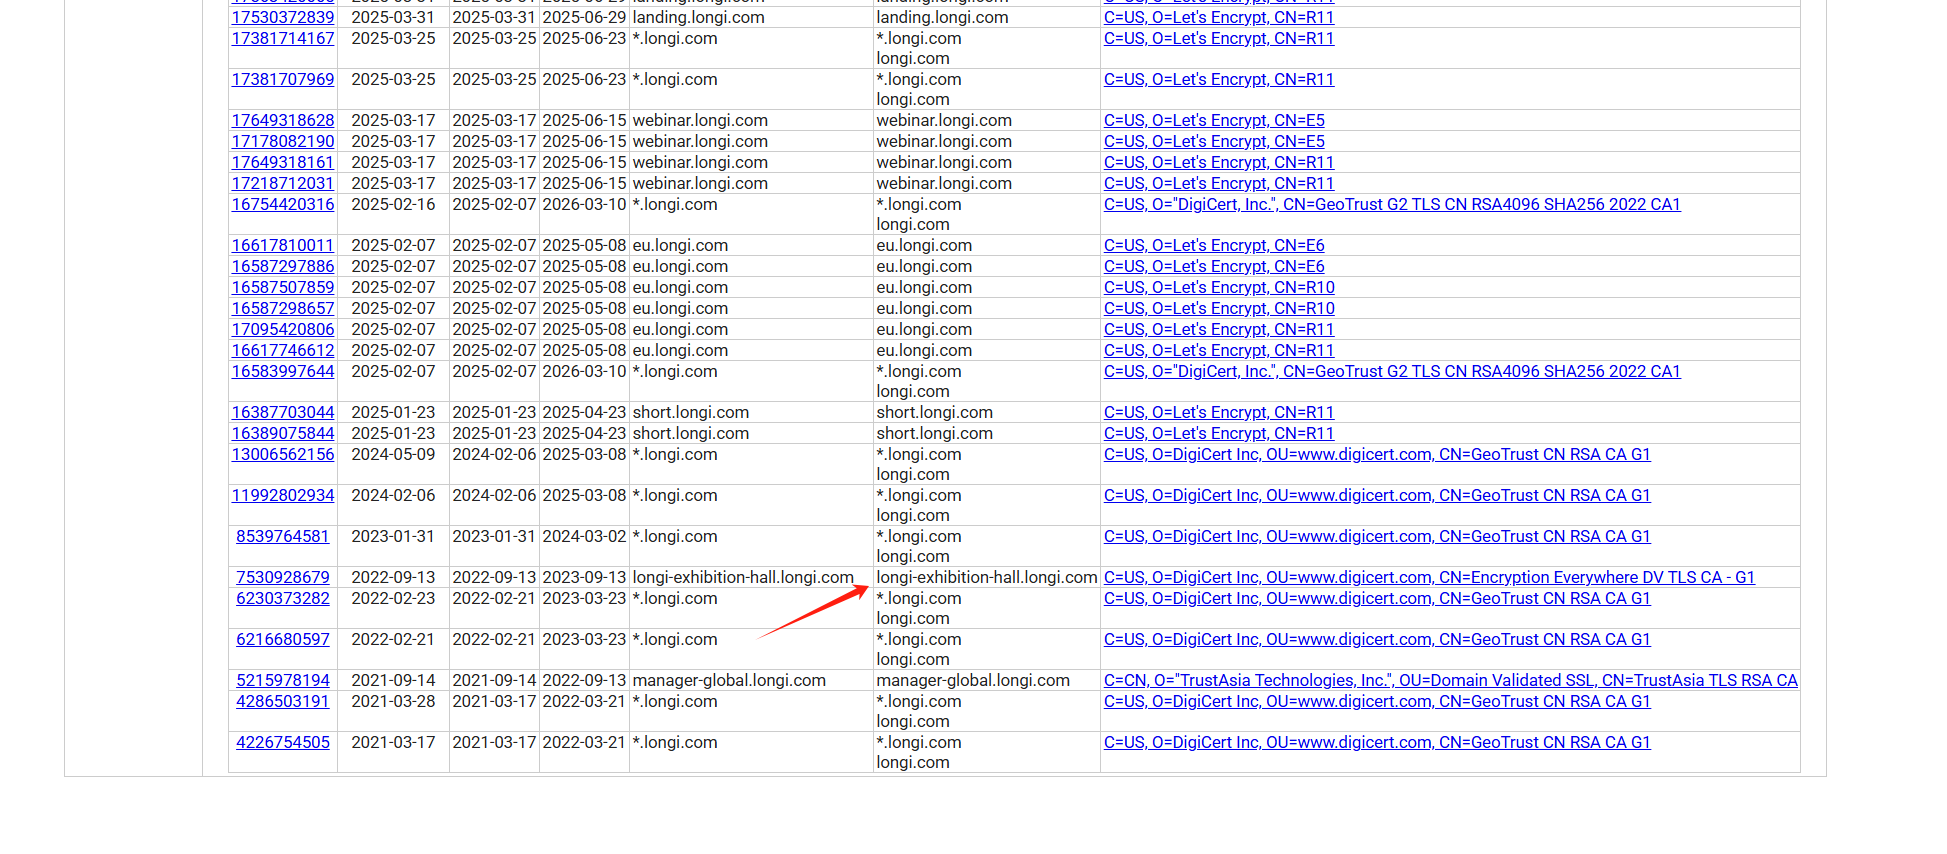Open certificate ID 17095420806
1947x854 pixels.
point(283,329)
